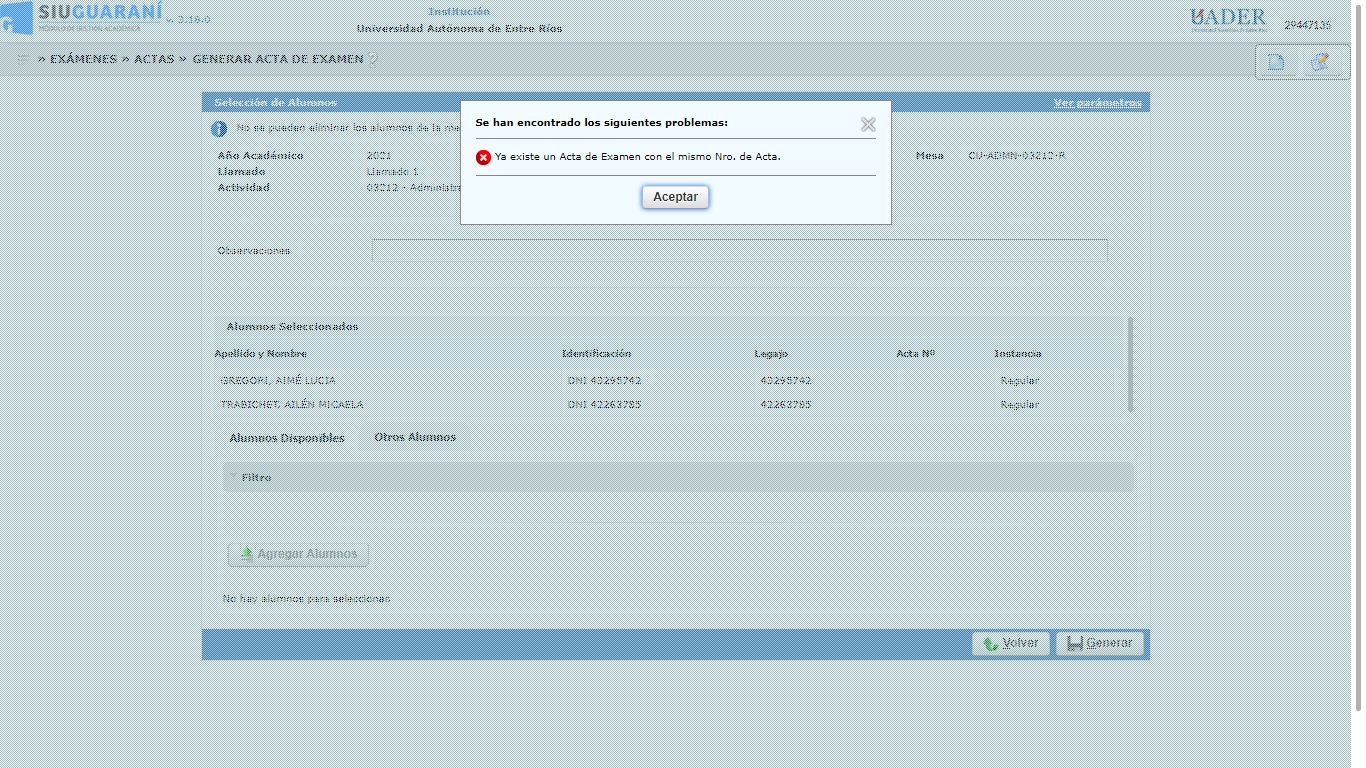Expand the Filtro section
The image size is (1366, 768).
[256, 478]
